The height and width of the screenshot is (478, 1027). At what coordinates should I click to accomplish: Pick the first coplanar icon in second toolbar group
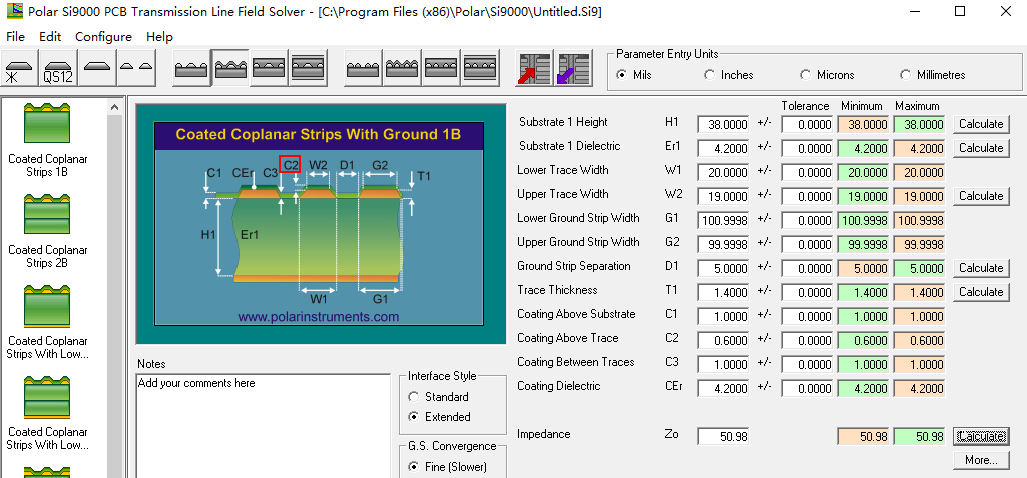(x=192, y=67)
